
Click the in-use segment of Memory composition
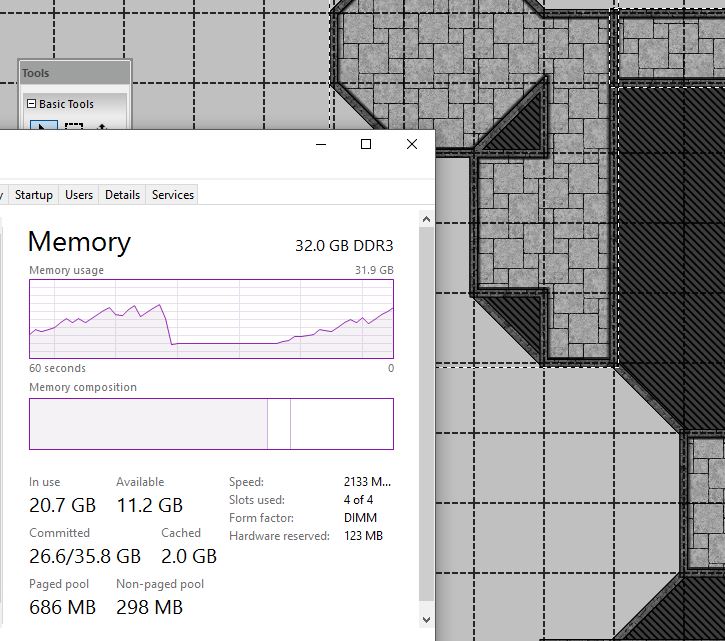(148, 424)
